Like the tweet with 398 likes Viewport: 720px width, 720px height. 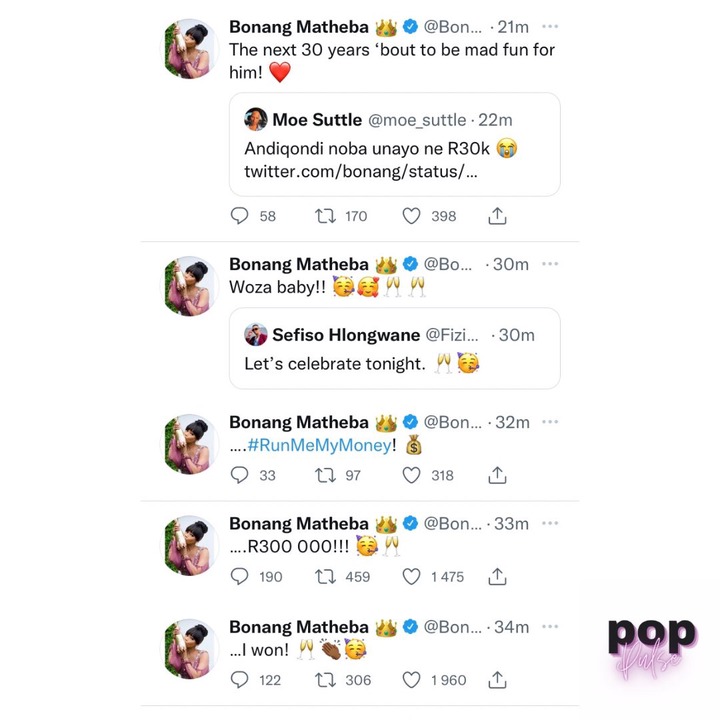pyautogui.click(x=411, y=216)
